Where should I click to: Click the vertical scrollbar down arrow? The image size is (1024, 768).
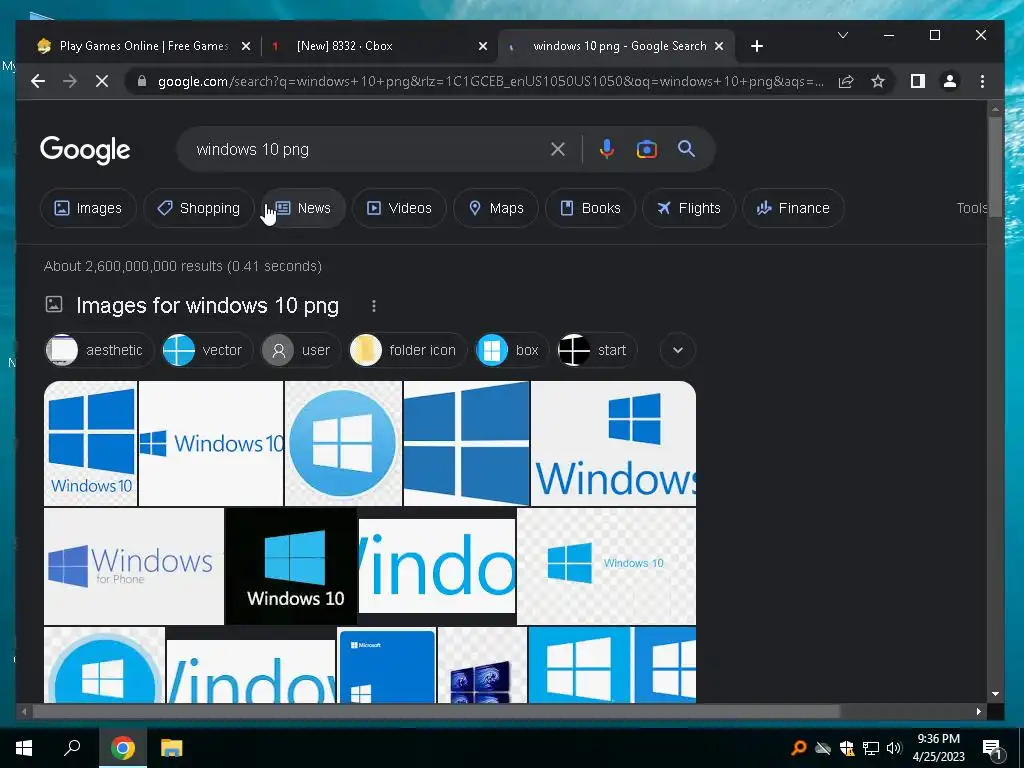pyautogui.click(x=995, y=694)
